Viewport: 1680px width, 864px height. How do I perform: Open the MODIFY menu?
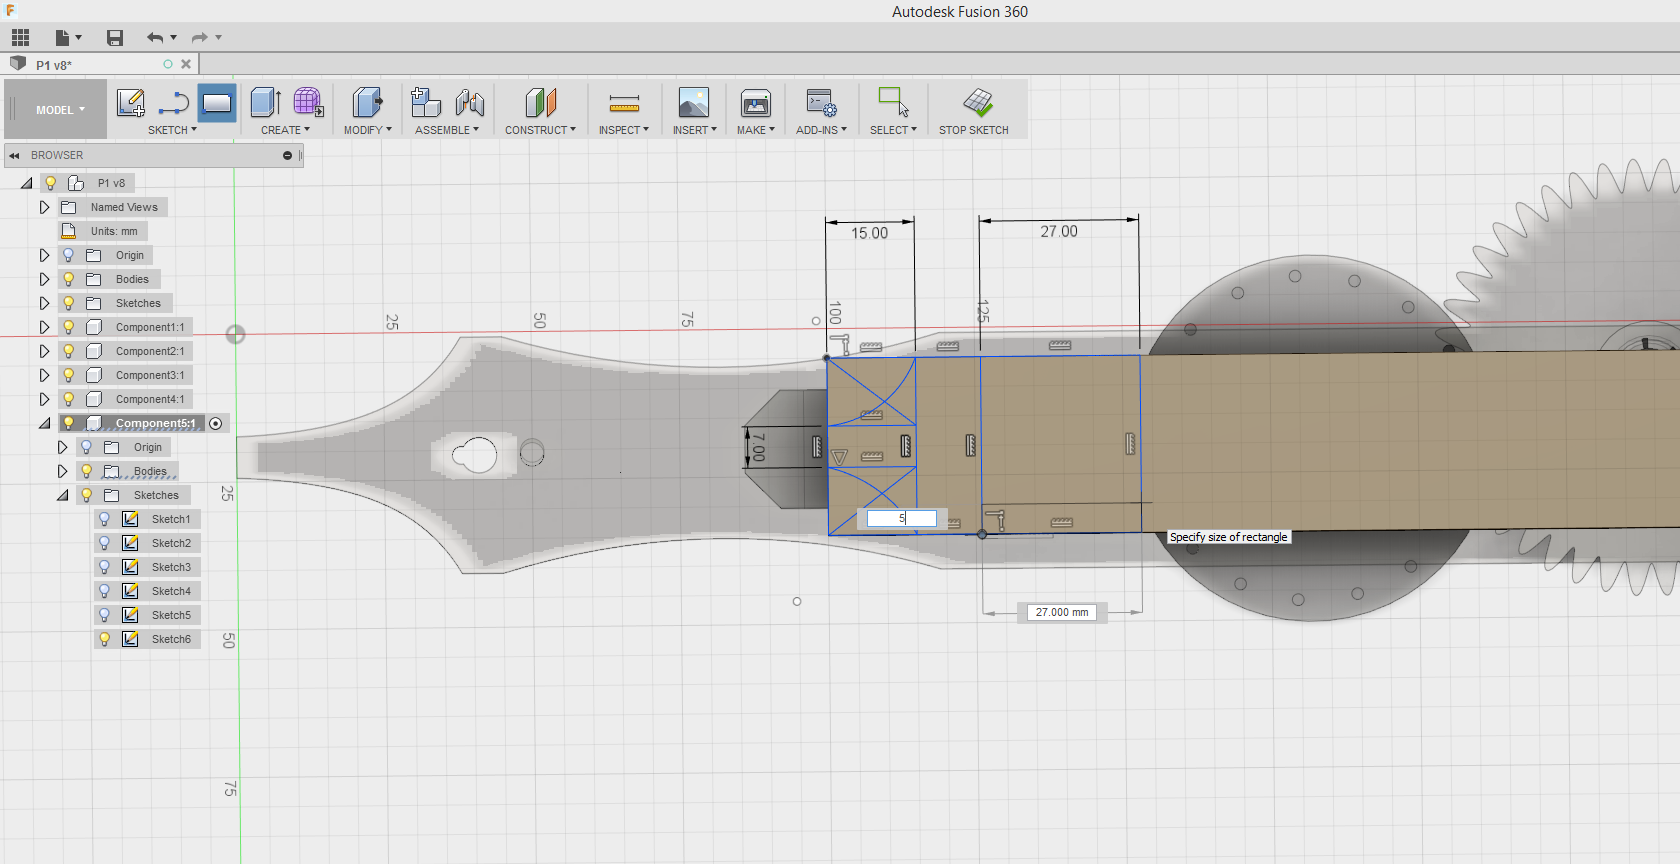[367, 130]
